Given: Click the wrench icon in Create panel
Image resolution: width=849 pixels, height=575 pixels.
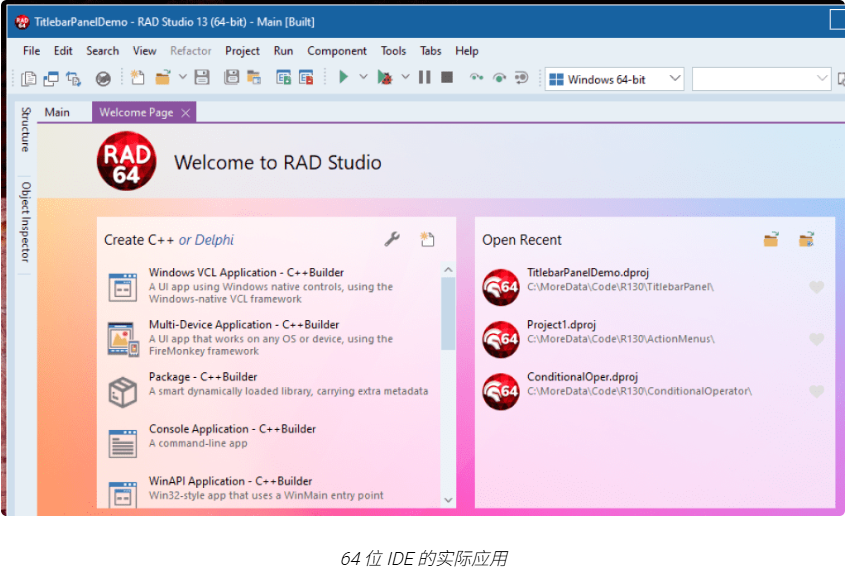Looking at the screenshot, I should [393, 239].
